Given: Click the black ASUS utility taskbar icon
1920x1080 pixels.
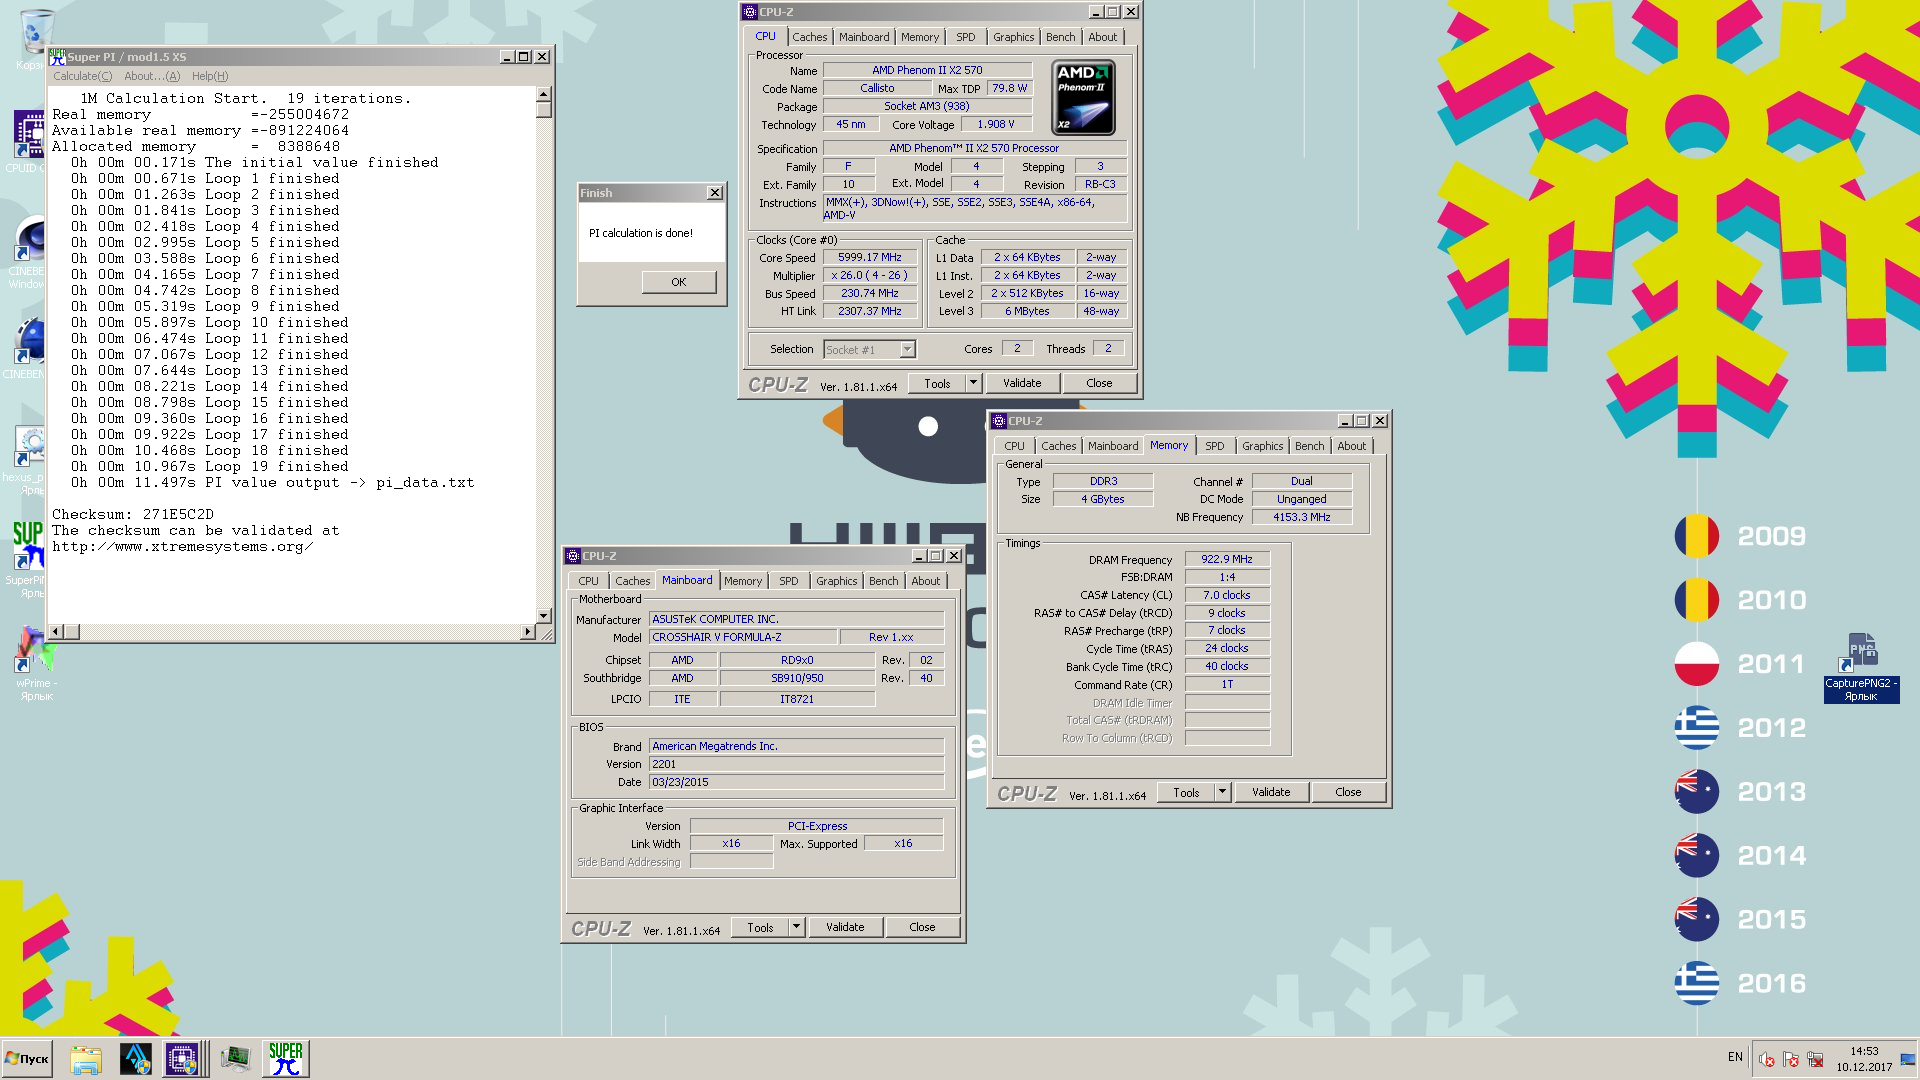Looking at the screenshot, I should pyautogui.click(x=135, y=1059).
